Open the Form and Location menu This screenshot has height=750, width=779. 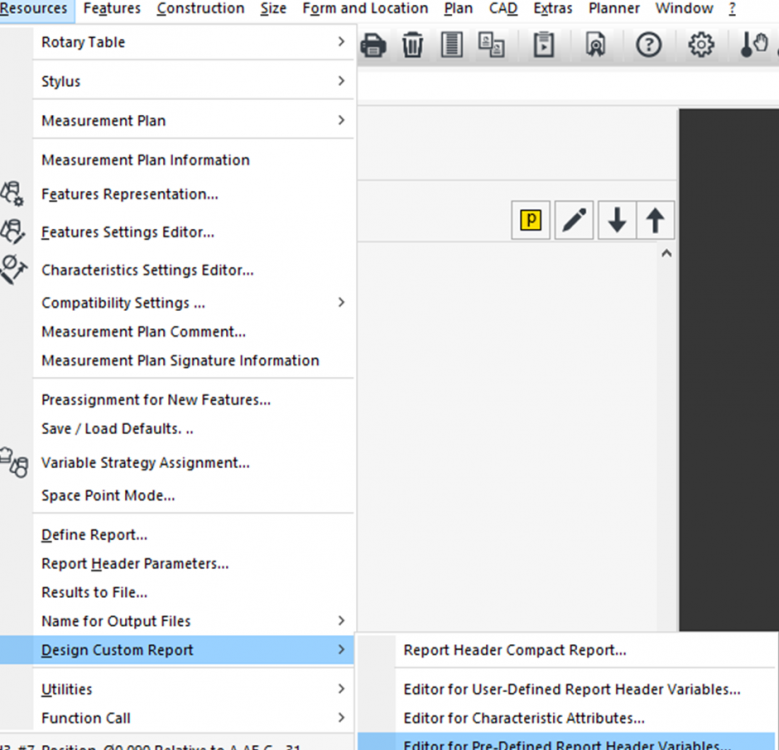coord(365,9)
